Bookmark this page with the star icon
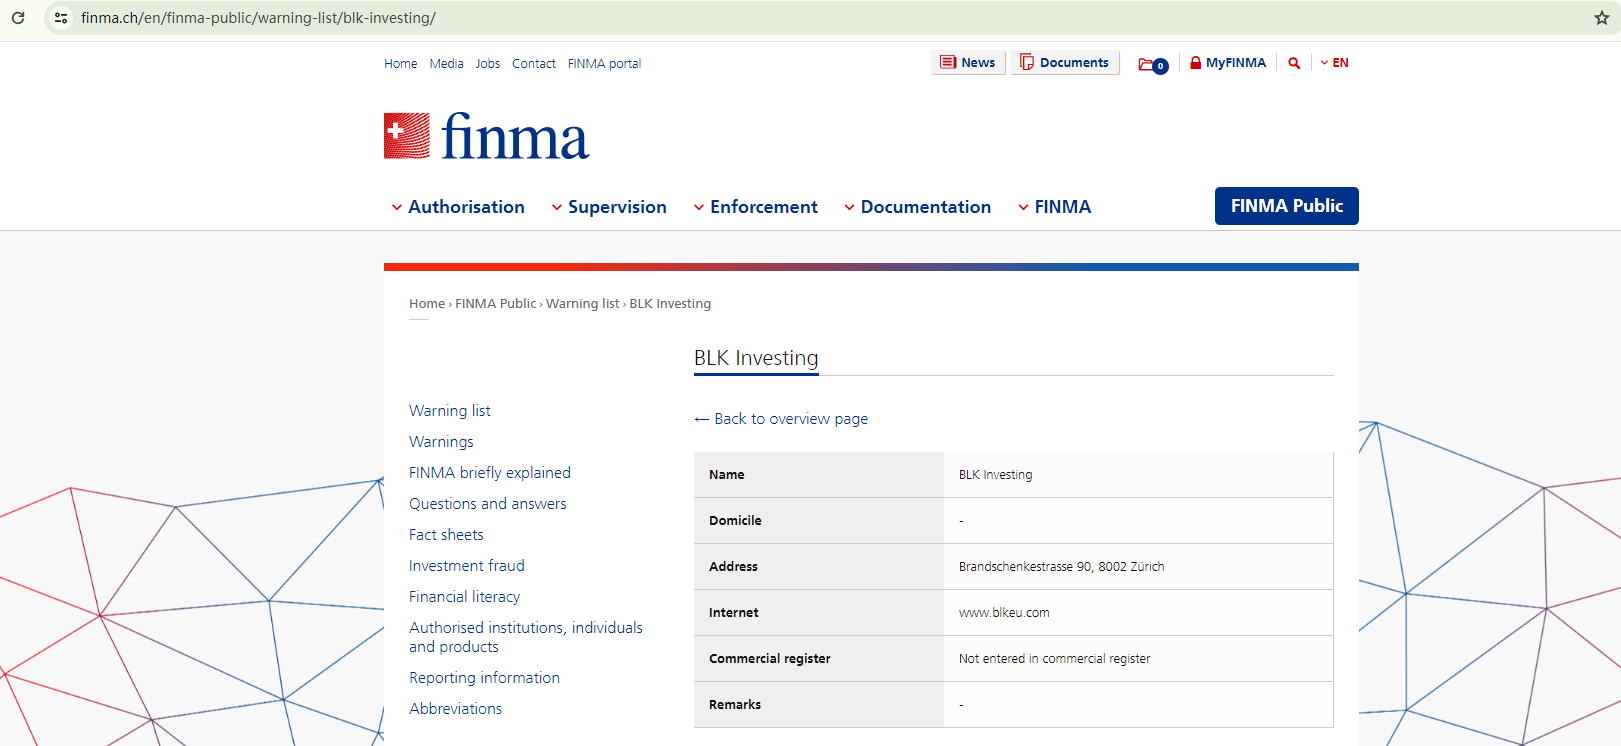Viewport: 1621px width, 746px height. [1601, 18]
